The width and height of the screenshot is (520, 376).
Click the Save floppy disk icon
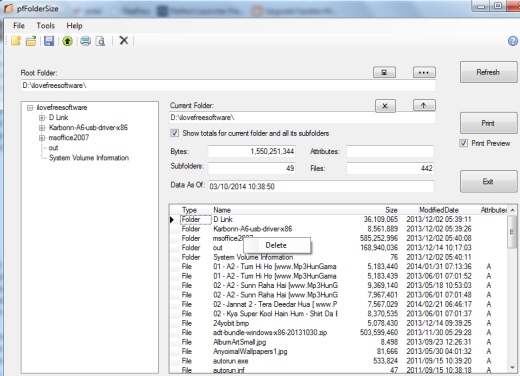pos(49,41)
